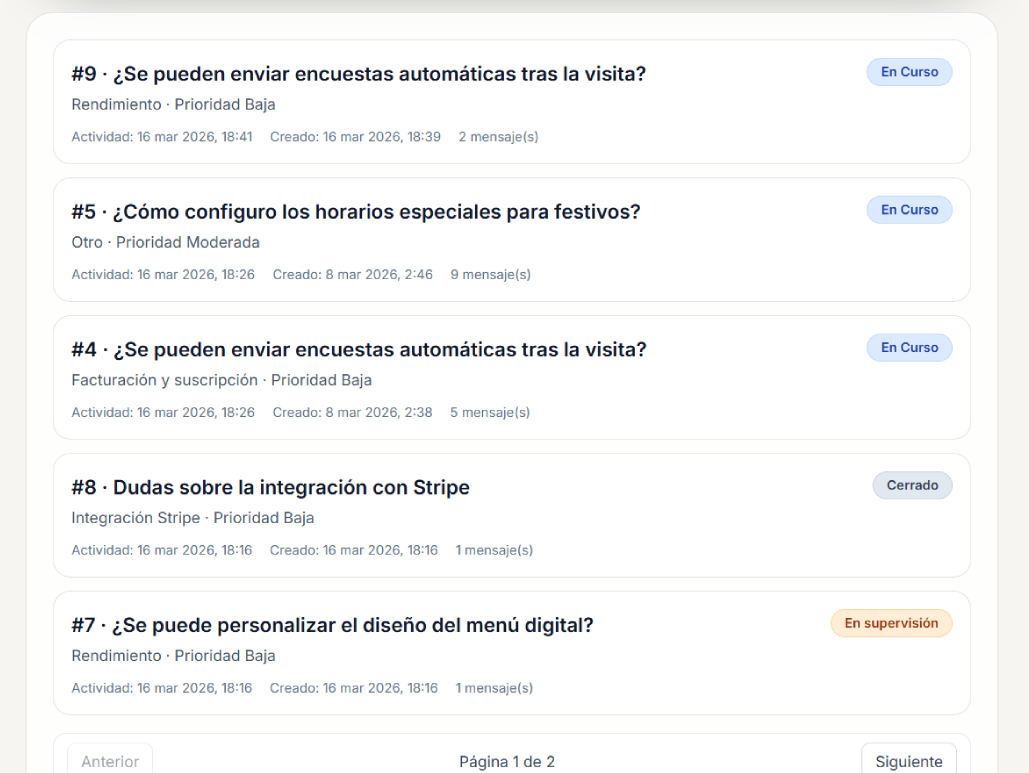This screenshot has width=1029, height=773.
Task: Click the En Curso badge on ticket #5
Action: point(908,209)
